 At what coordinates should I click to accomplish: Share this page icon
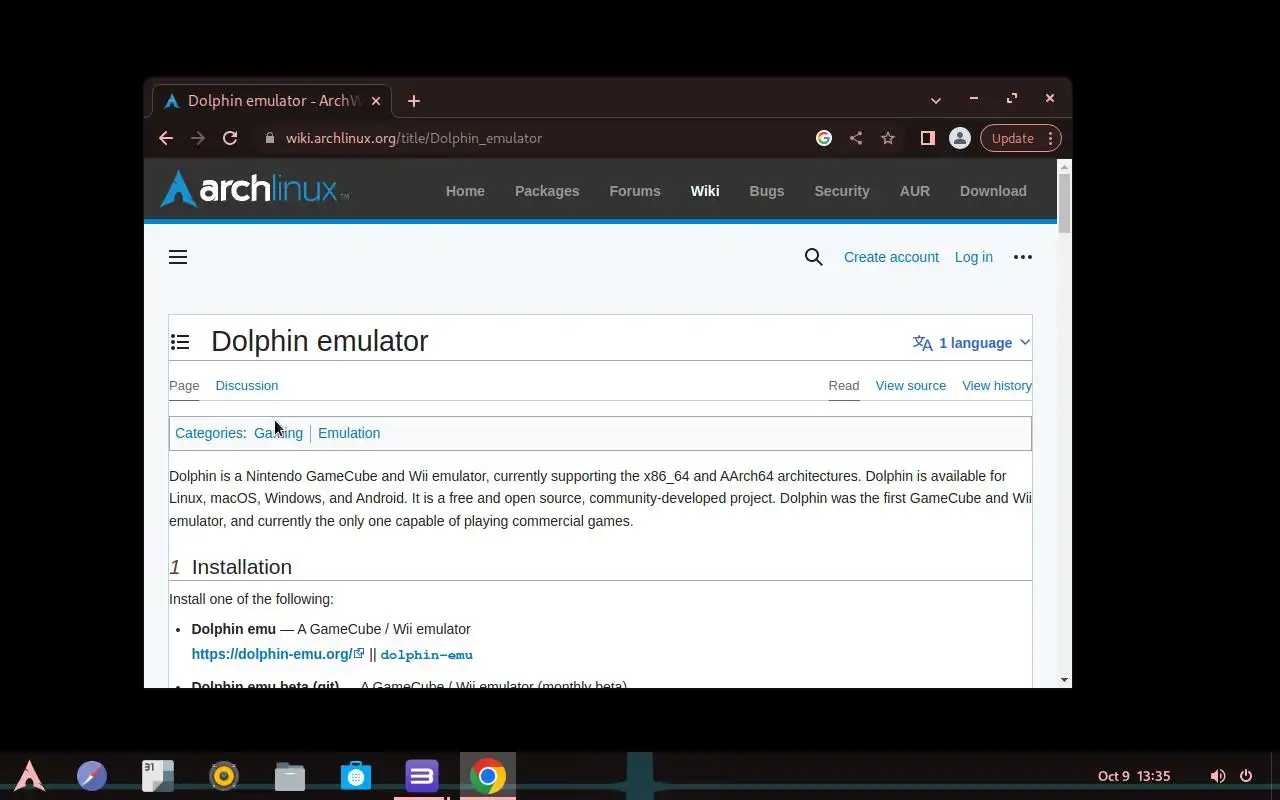point(856,138)
